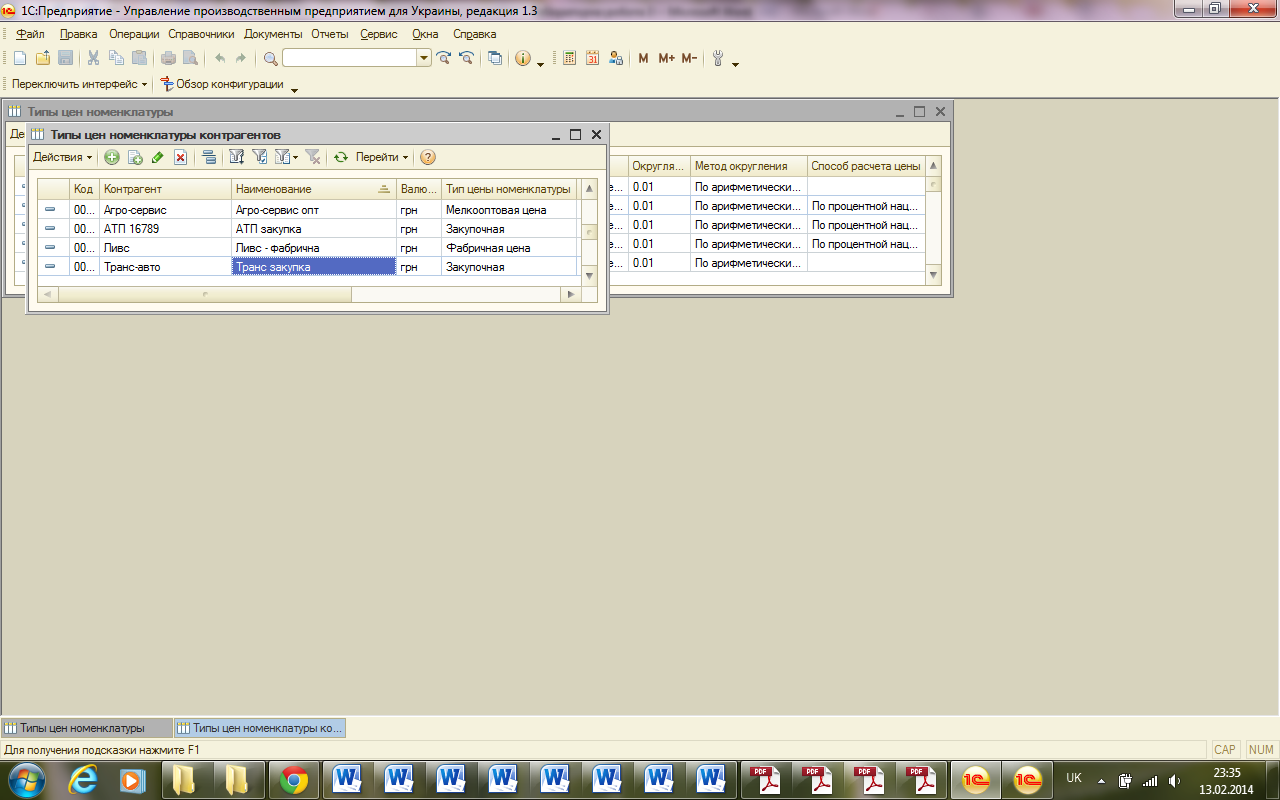Create a new document with the New icon

[19, 59]
